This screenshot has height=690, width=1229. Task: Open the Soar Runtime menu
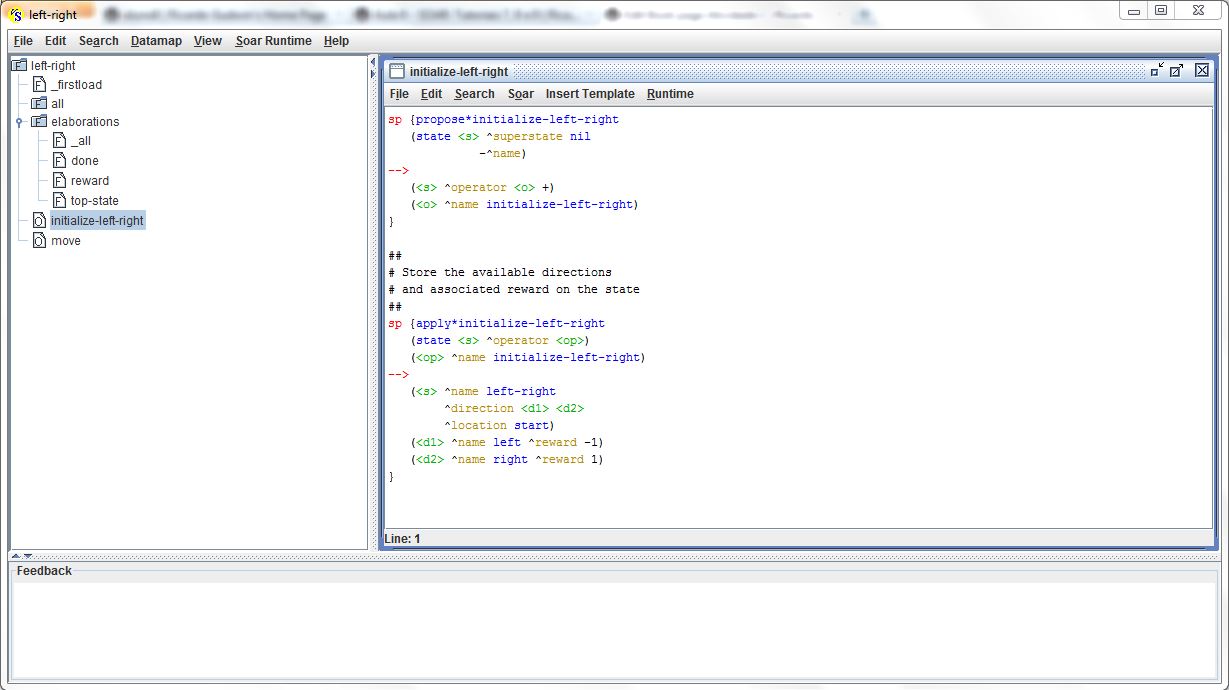pyautogui.click(x=273, y=41)
